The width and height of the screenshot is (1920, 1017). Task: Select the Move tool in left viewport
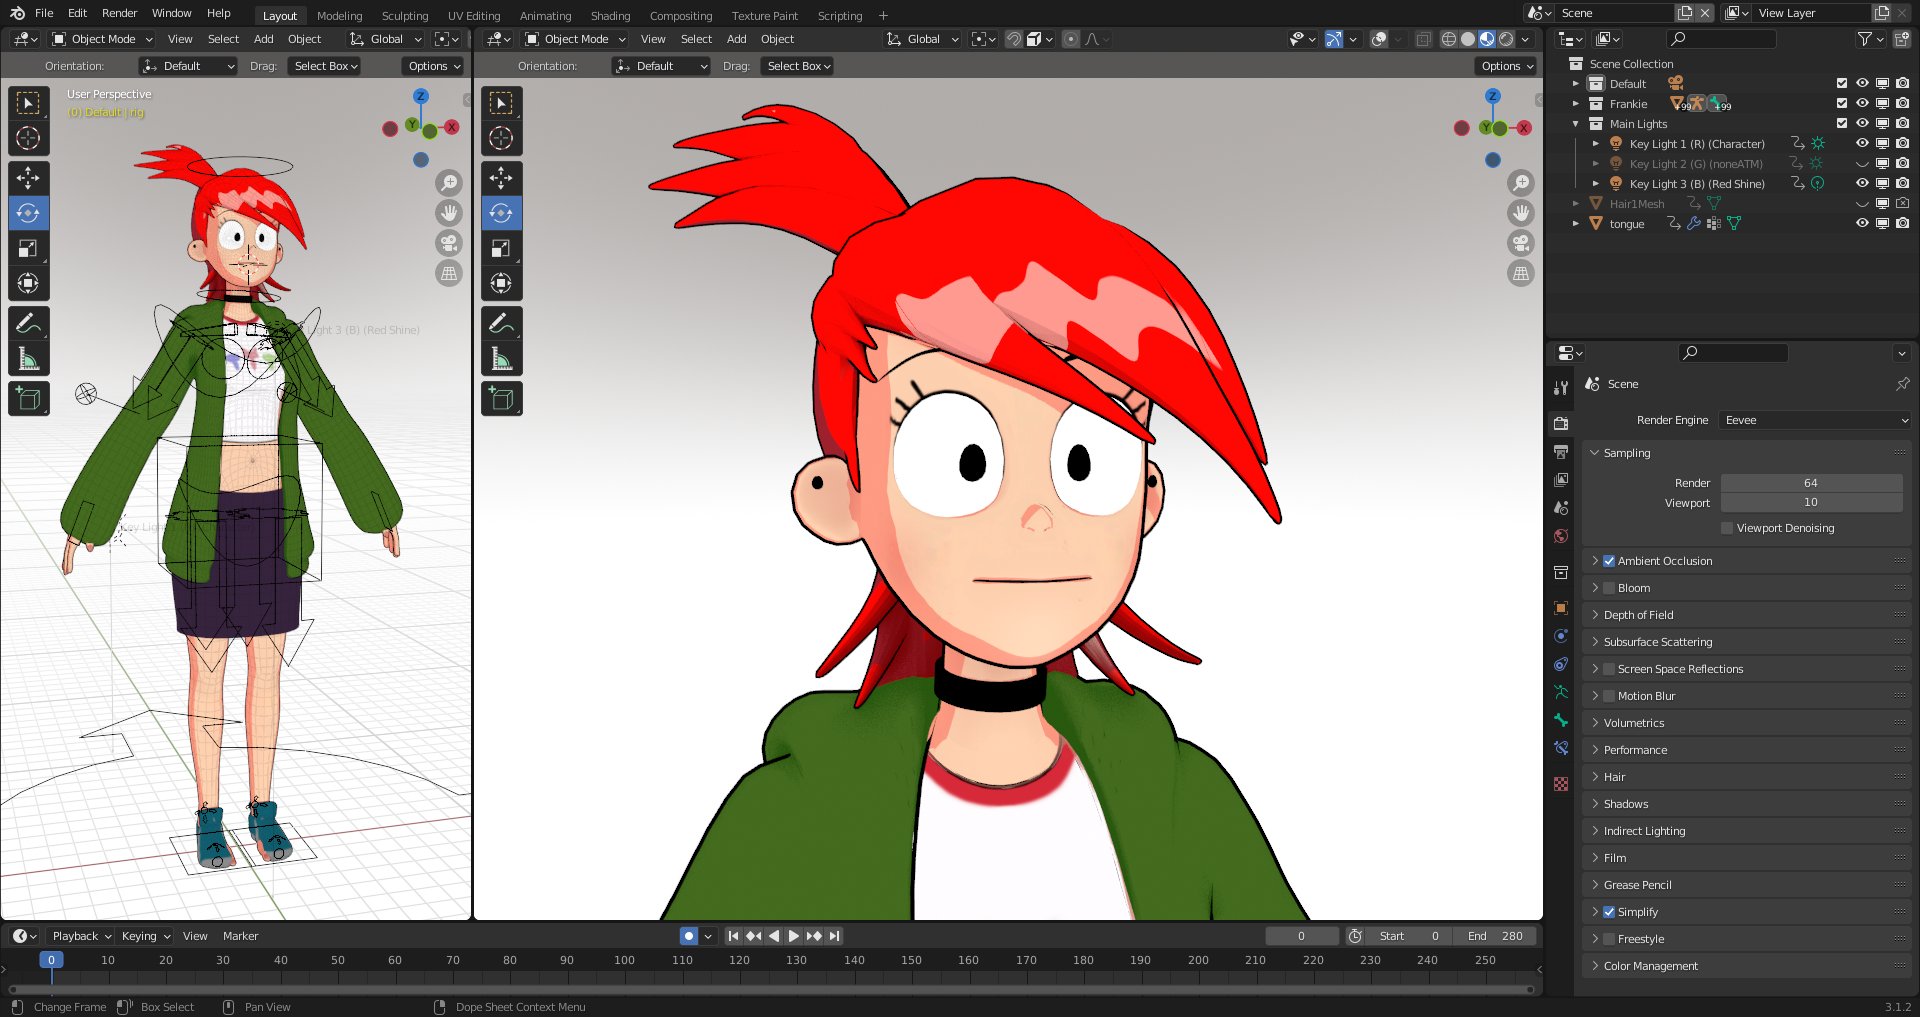click(28, 178)
